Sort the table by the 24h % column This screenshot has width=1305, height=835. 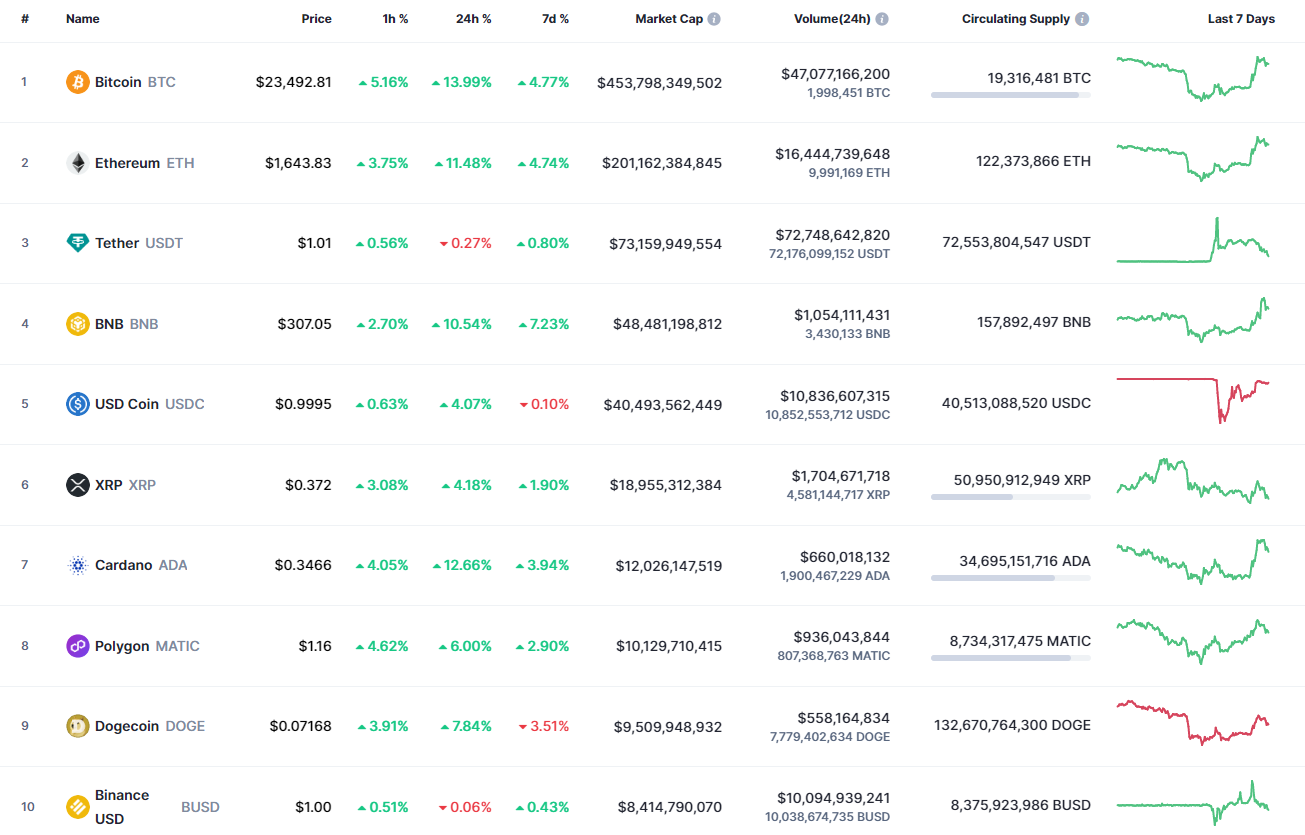473,18
